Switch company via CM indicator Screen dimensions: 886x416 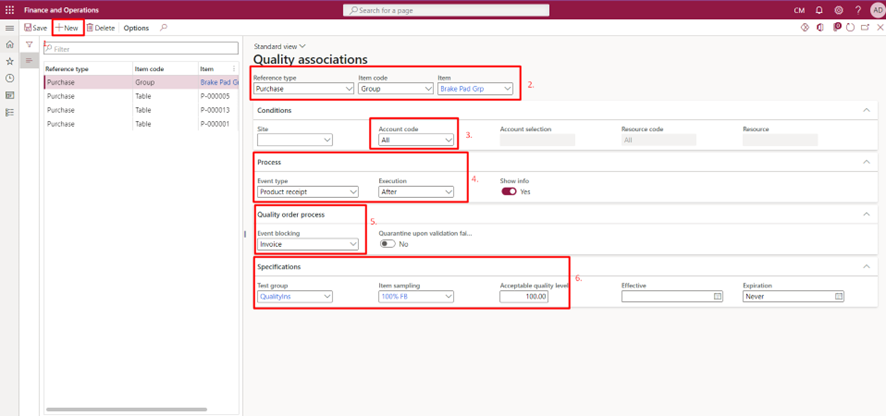coord(799,10)
